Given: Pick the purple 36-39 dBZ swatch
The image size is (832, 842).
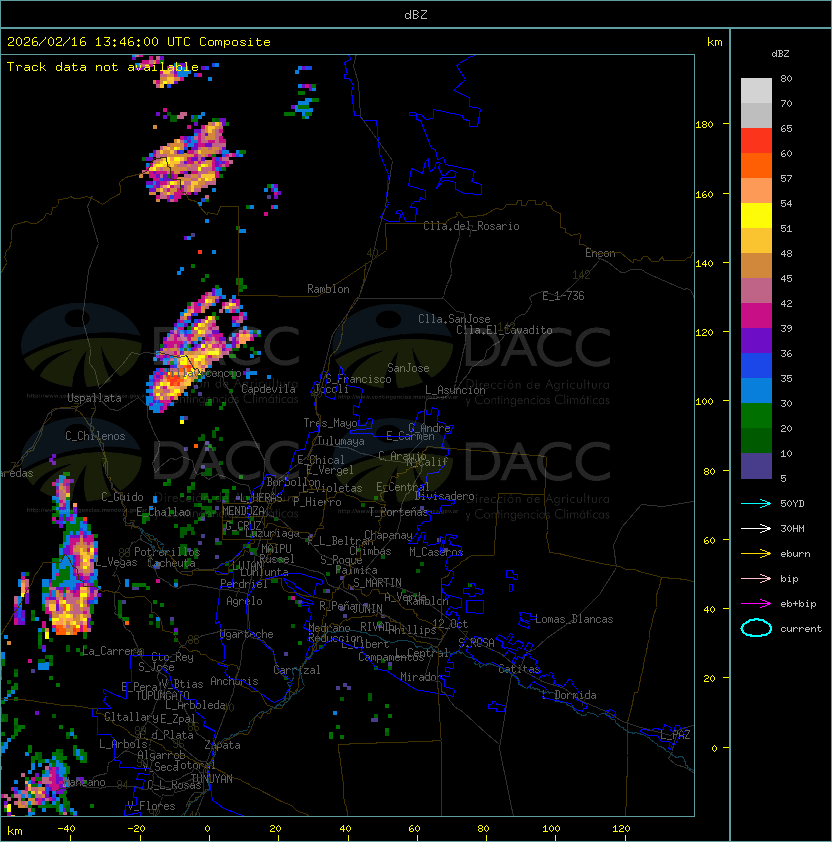Looking at the screenshot, I should (x=756, y=340).
